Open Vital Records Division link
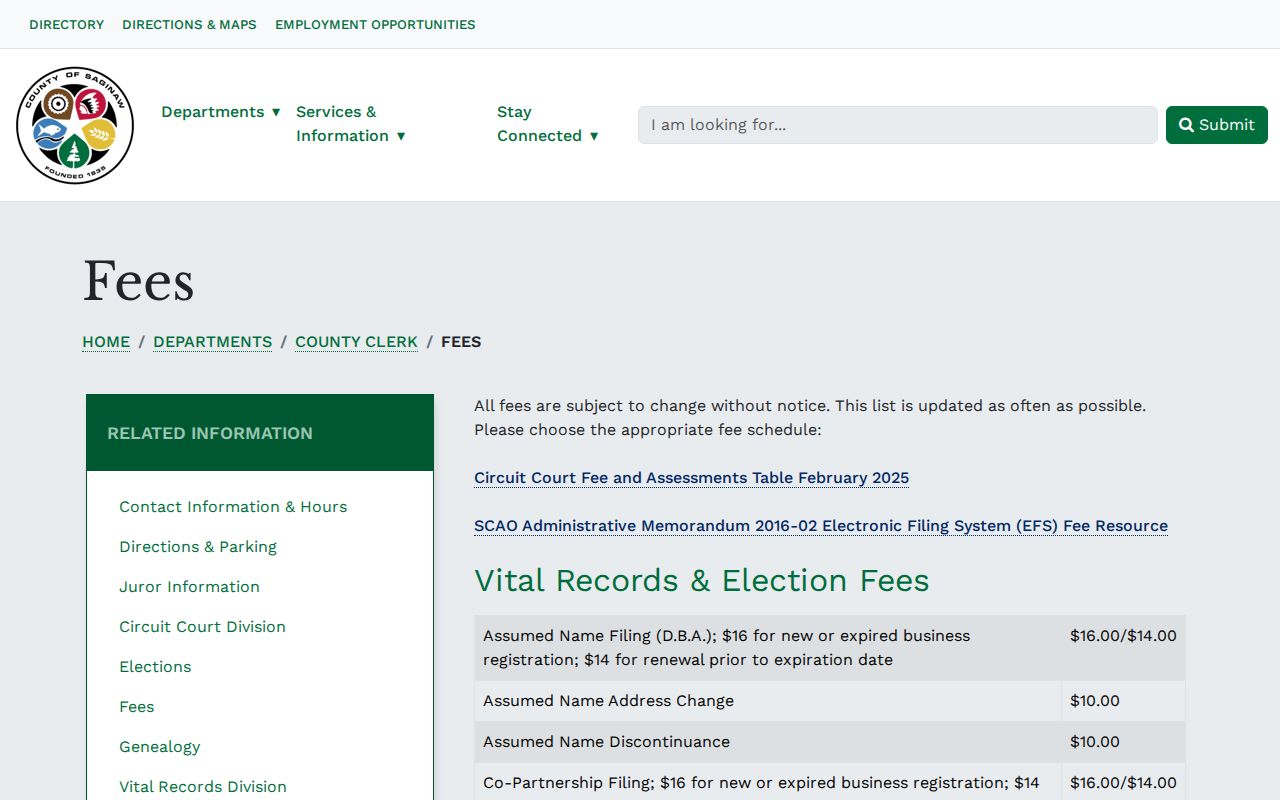 tap(203, 787)
